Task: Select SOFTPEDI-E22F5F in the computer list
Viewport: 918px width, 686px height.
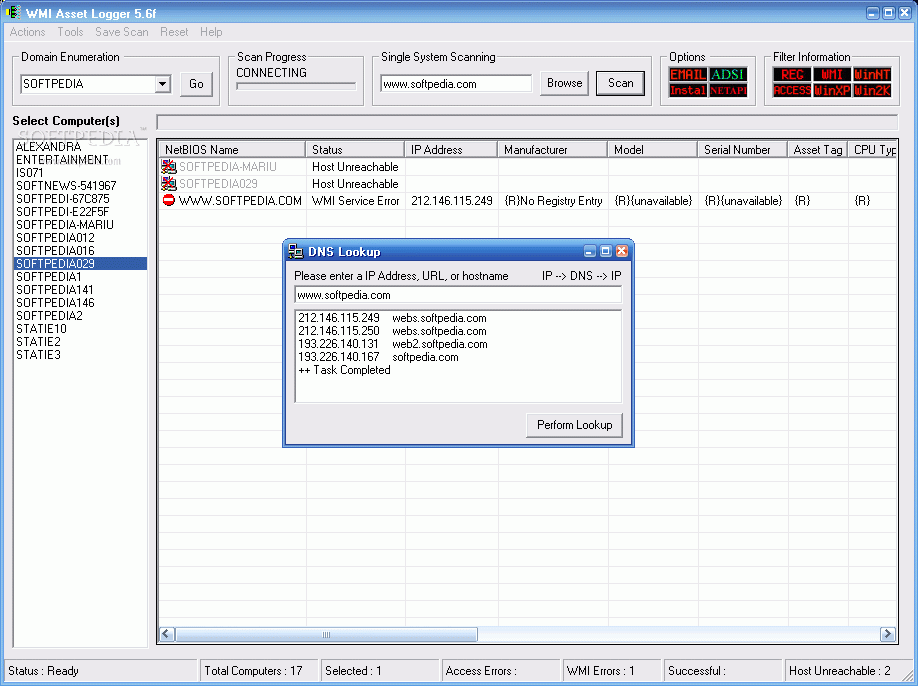Action: pyautogui.click(x=80, y=211)
